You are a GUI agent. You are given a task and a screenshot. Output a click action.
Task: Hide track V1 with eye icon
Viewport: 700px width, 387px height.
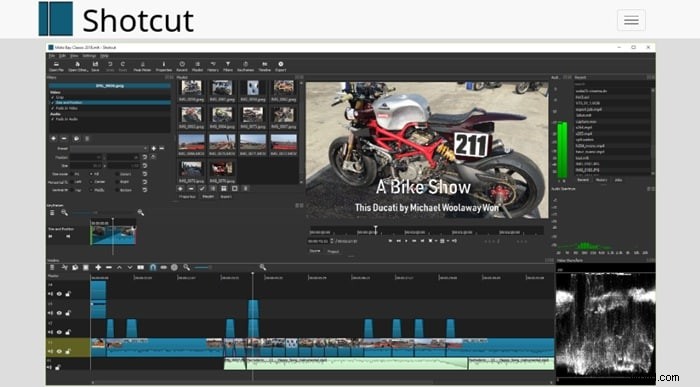click(59, 352)
